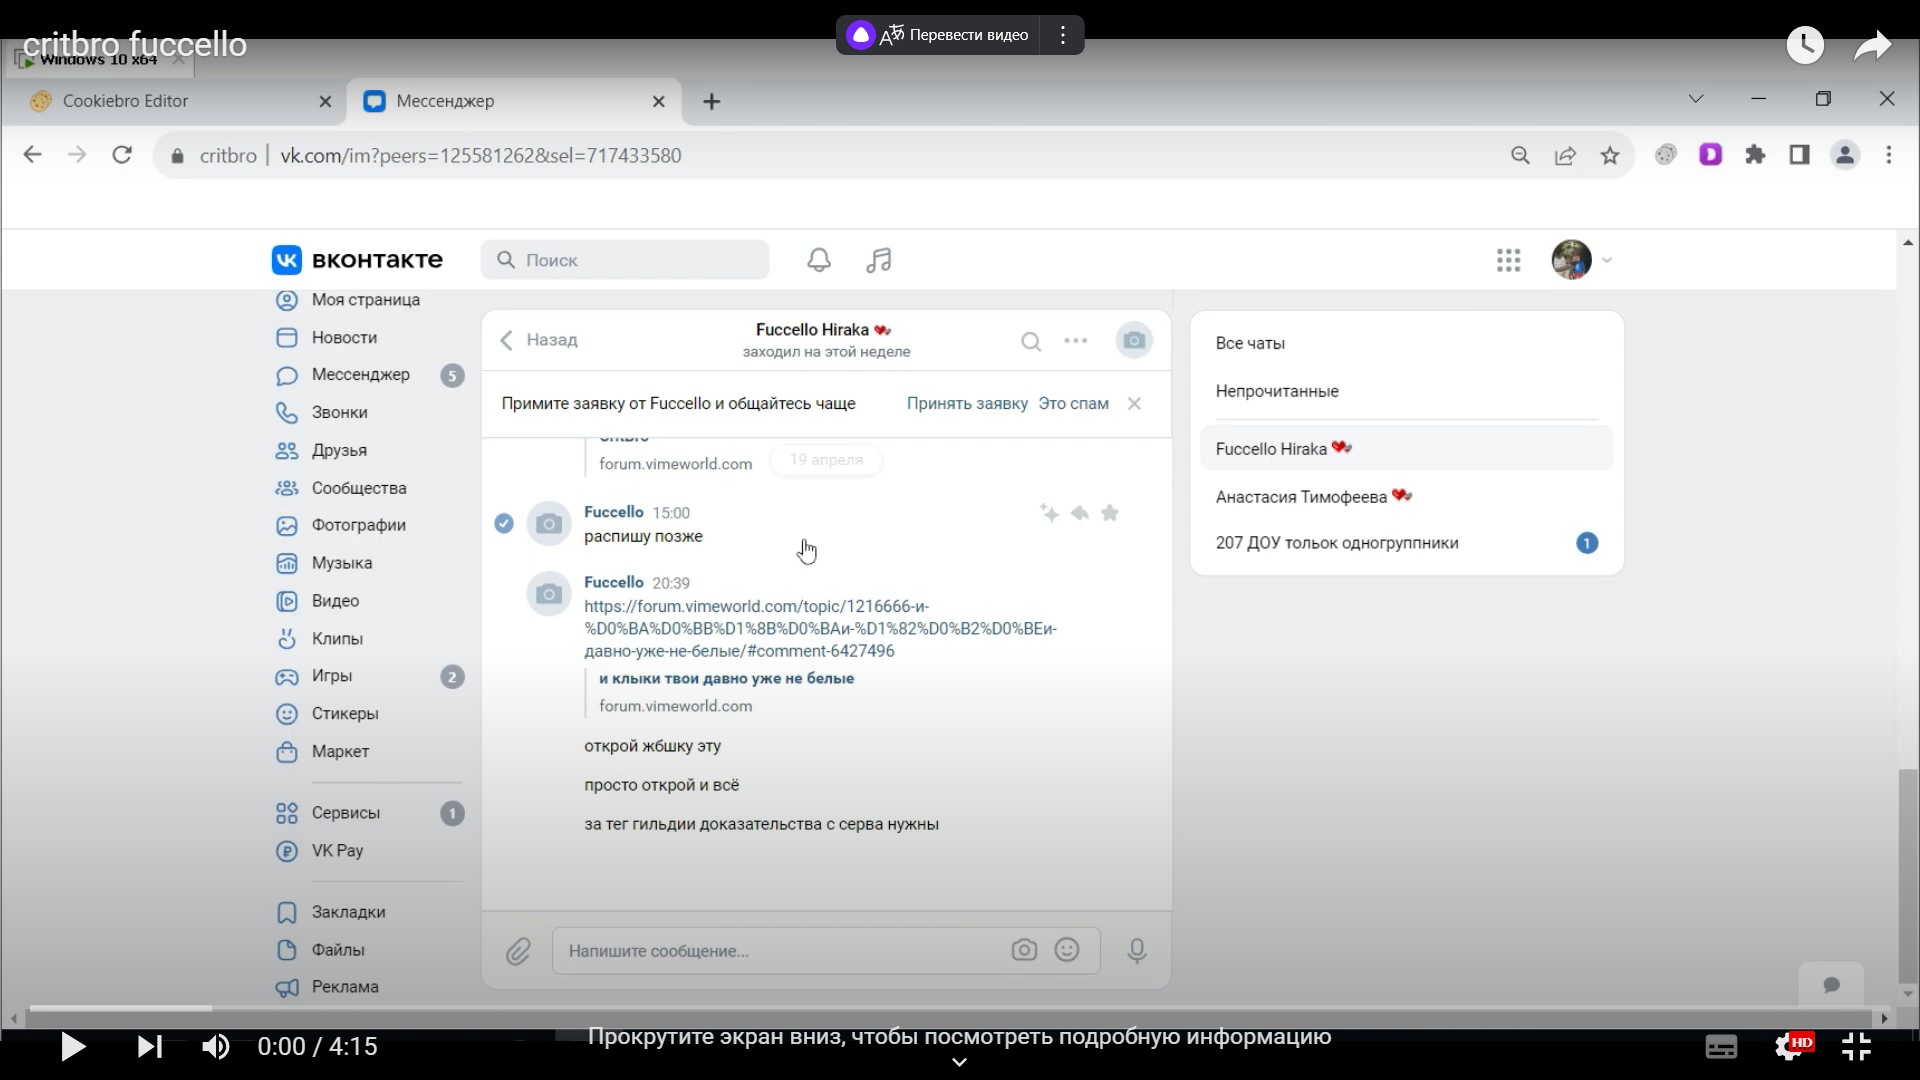
Task: Click the Принять заявку link
Action: pos(967,404)
